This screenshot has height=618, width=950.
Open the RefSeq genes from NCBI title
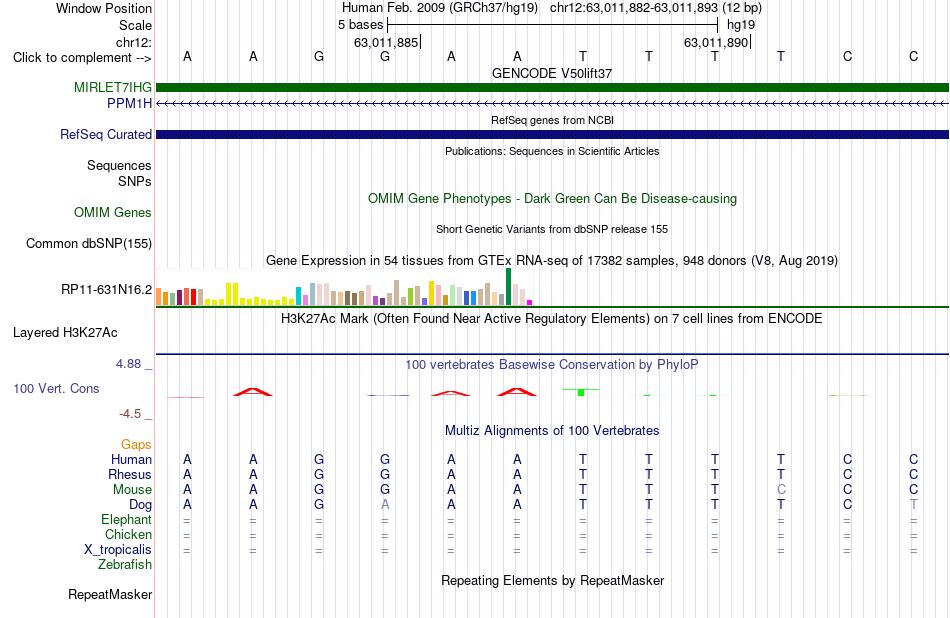pos(552,120)
